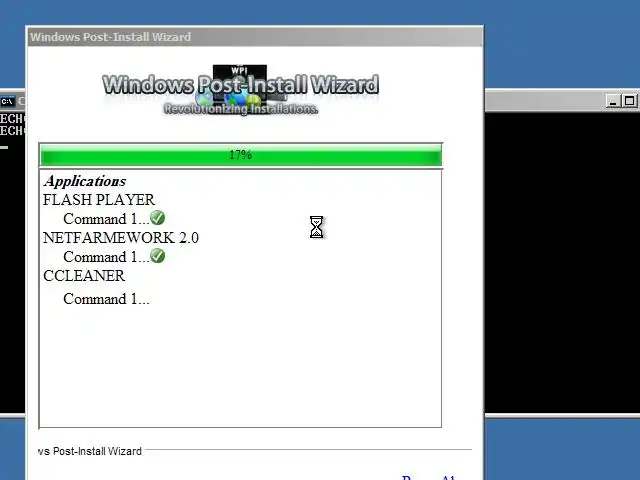The image size is (640, 480).
Task: Click the Post-Install Wizard footer label
Action: [90, 451]
